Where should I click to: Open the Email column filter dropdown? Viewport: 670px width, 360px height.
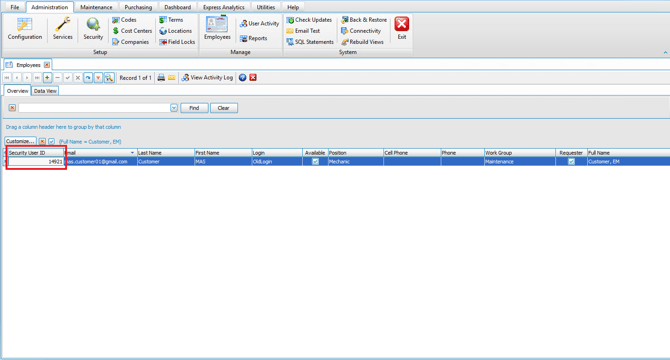pyautogui.click(x=132, y=153)
